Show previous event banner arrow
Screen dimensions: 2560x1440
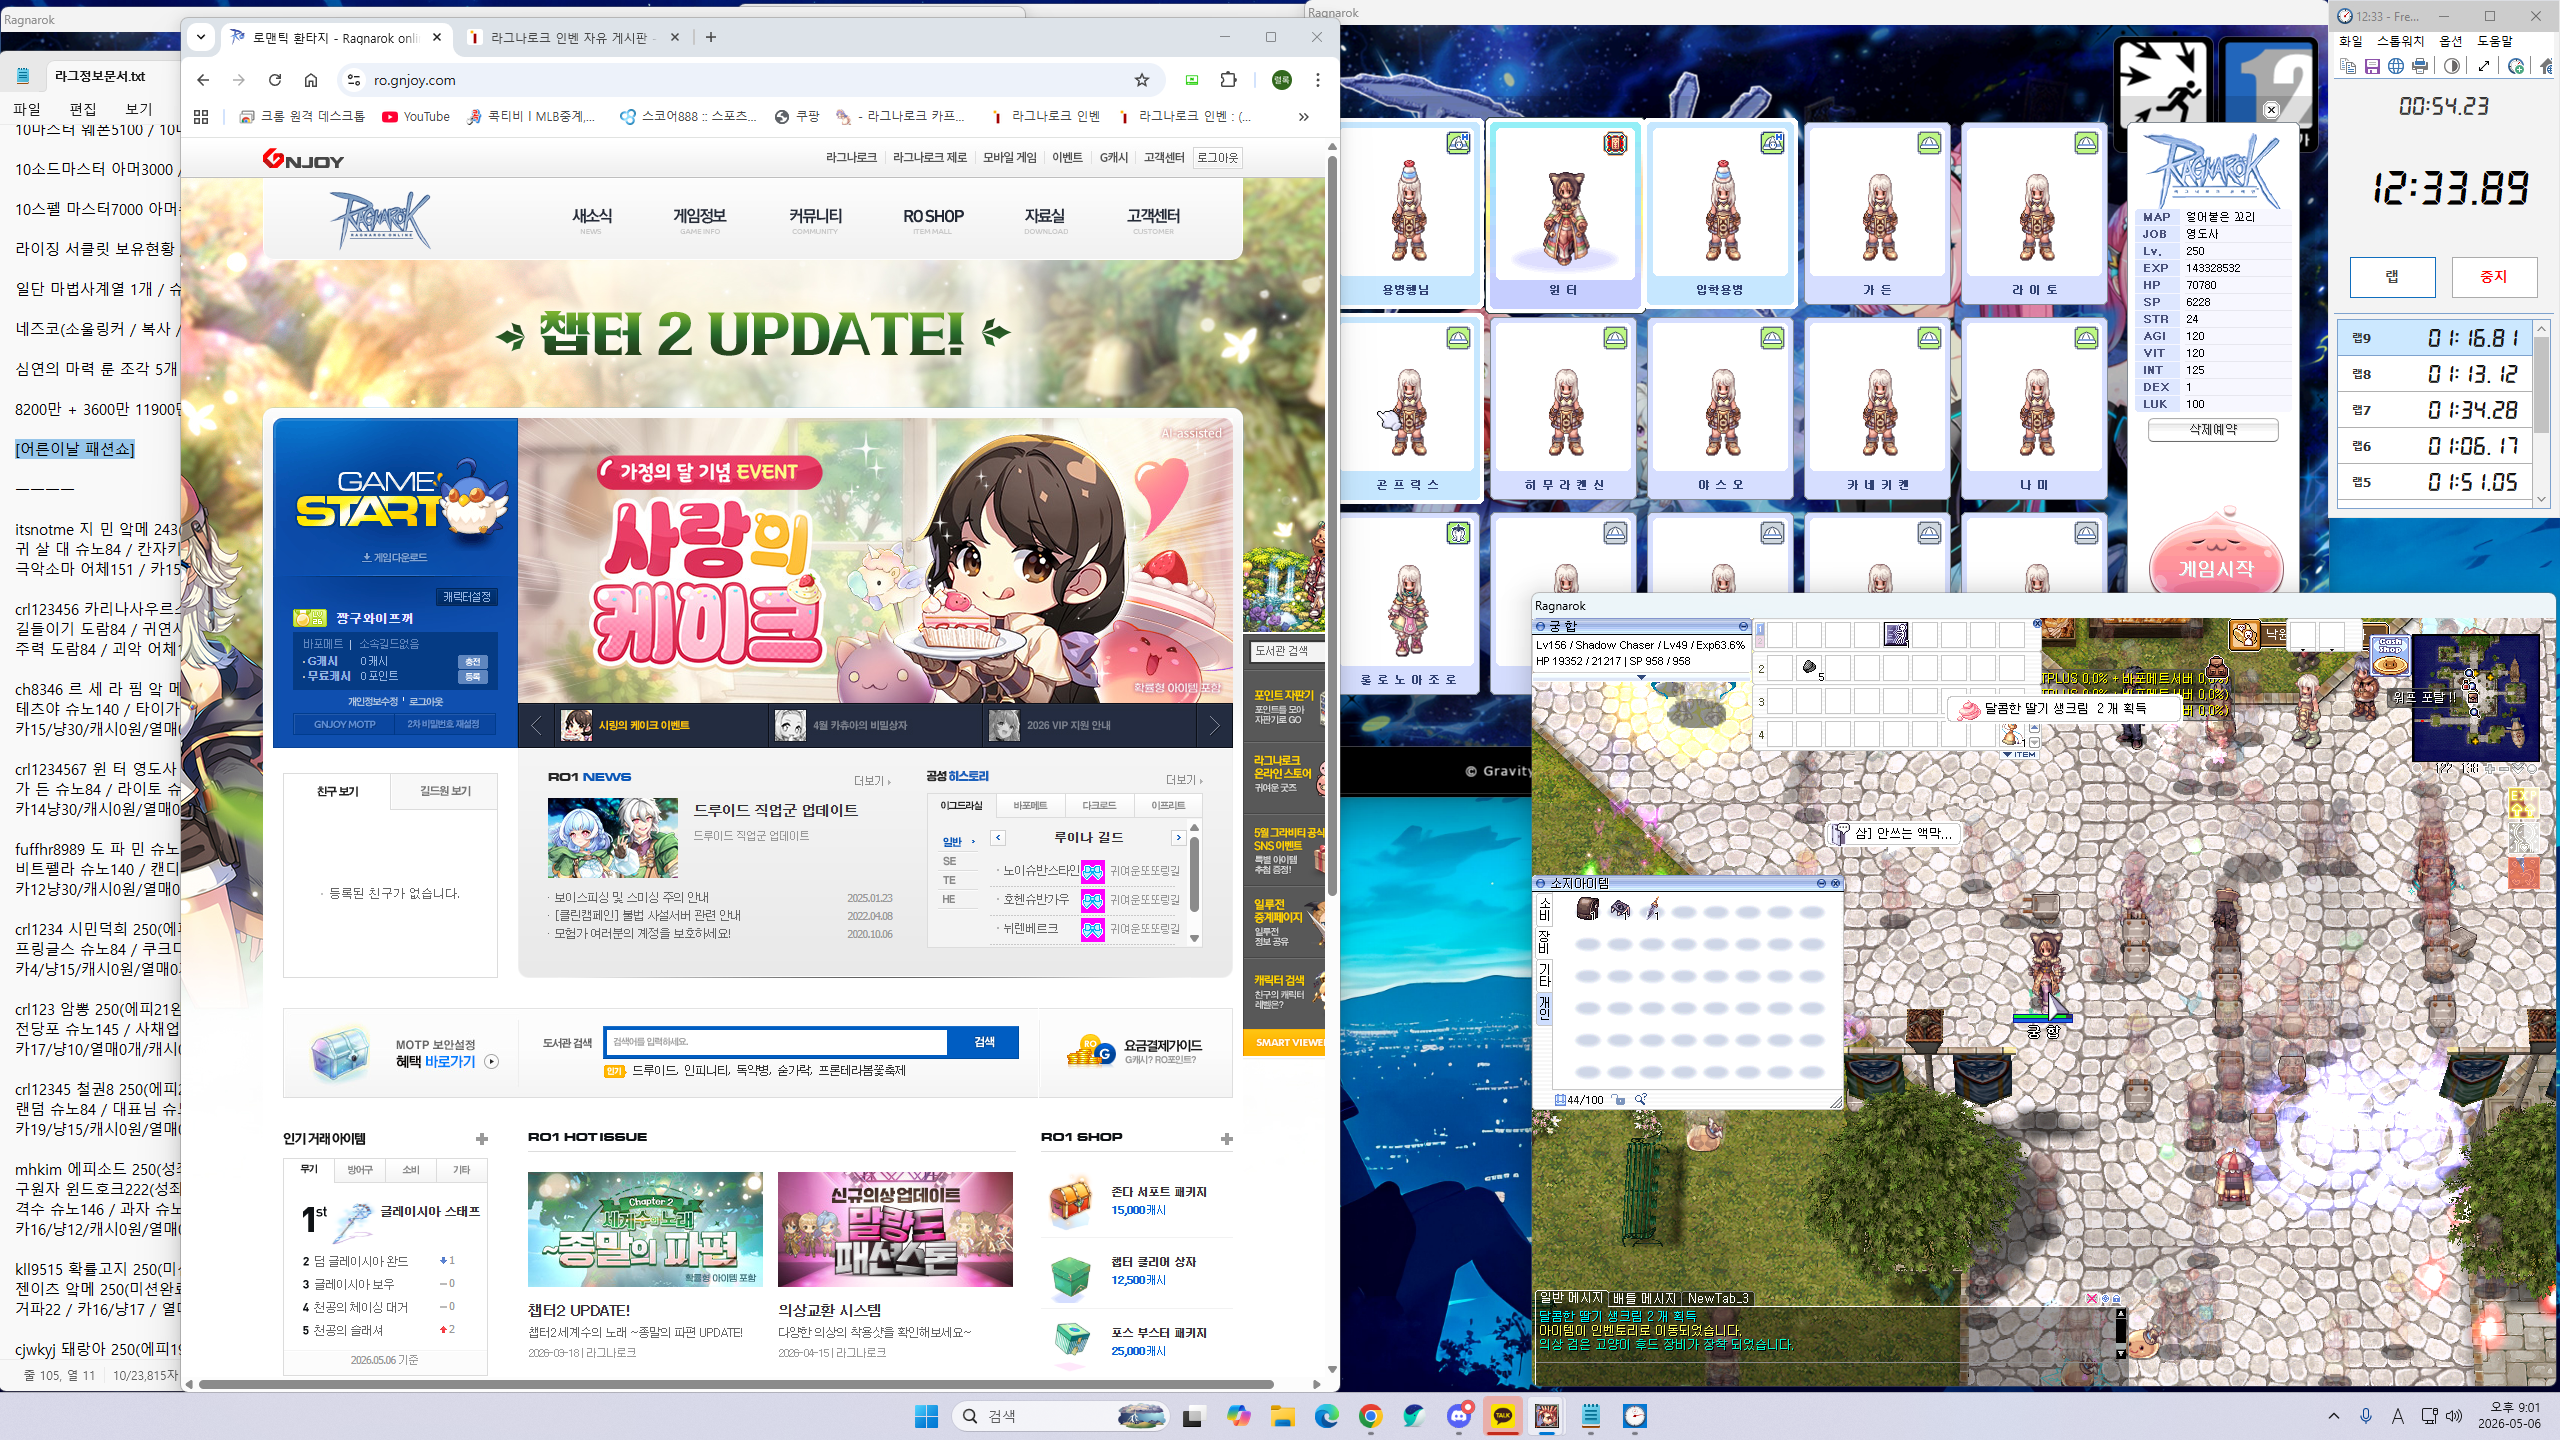click(536, 726)
